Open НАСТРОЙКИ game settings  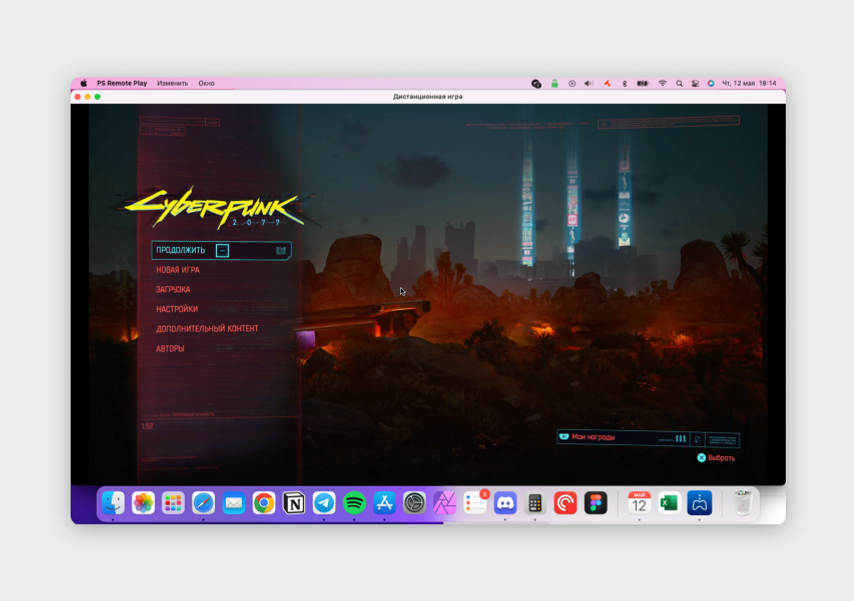[x=176, y=309]
